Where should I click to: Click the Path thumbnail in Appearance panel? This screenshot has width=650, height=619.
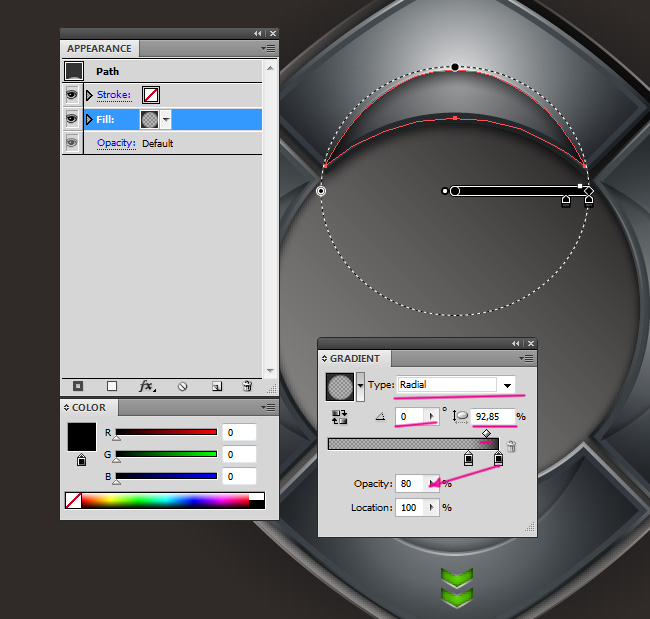click(74, 71)
